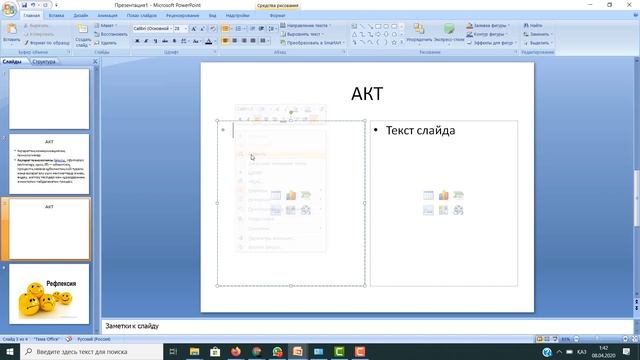The image size is (640, 360).
Task: Open File Explorer from the taskbar
Action: (x=194, y=351)
